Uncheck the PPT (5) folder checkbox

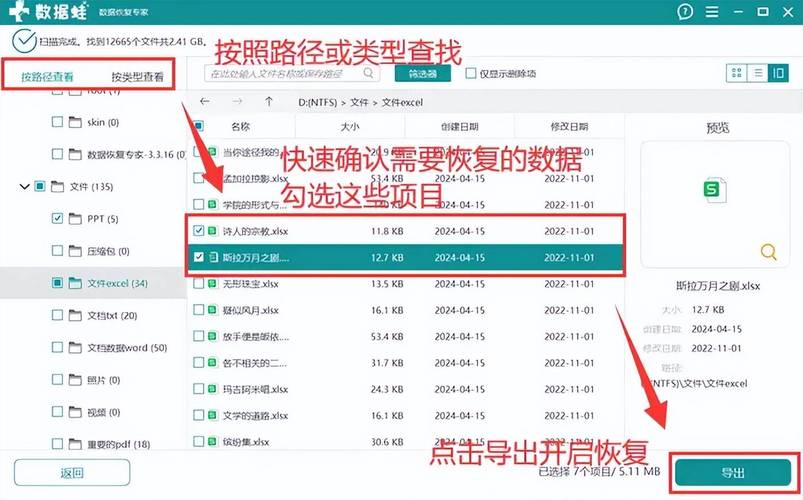57,218
